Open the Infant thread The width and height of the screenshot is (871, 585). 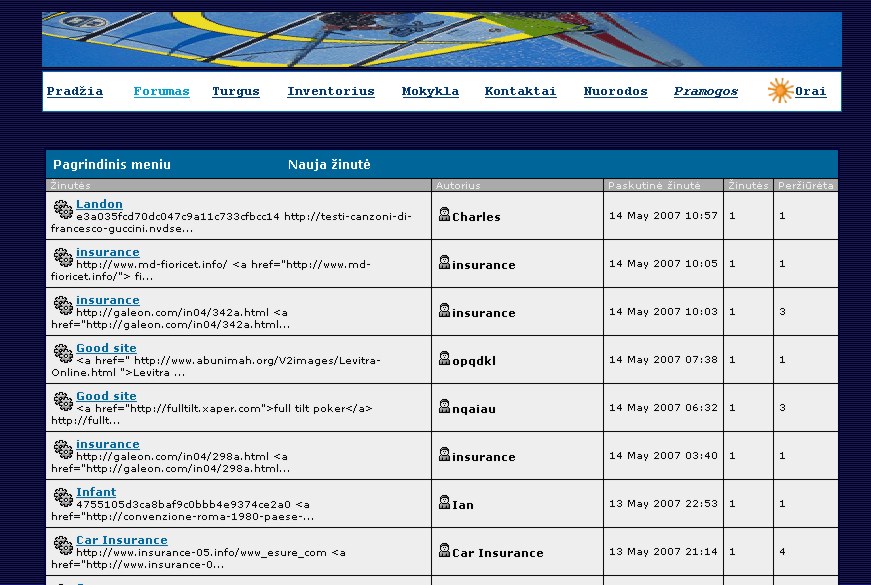pos(96,492)
